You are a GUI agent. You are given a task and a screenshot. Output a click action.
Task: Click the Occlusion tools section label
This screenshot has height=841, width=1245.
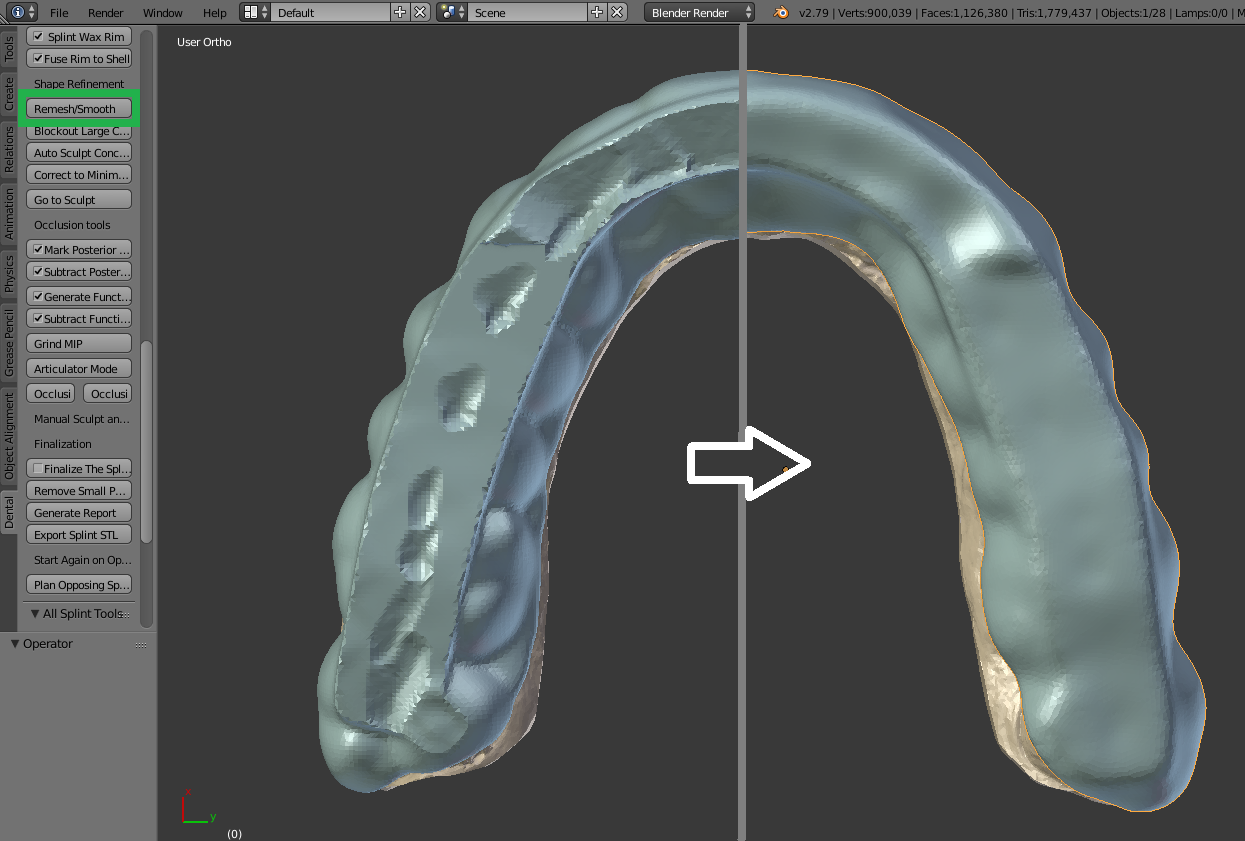pos(72,225)
